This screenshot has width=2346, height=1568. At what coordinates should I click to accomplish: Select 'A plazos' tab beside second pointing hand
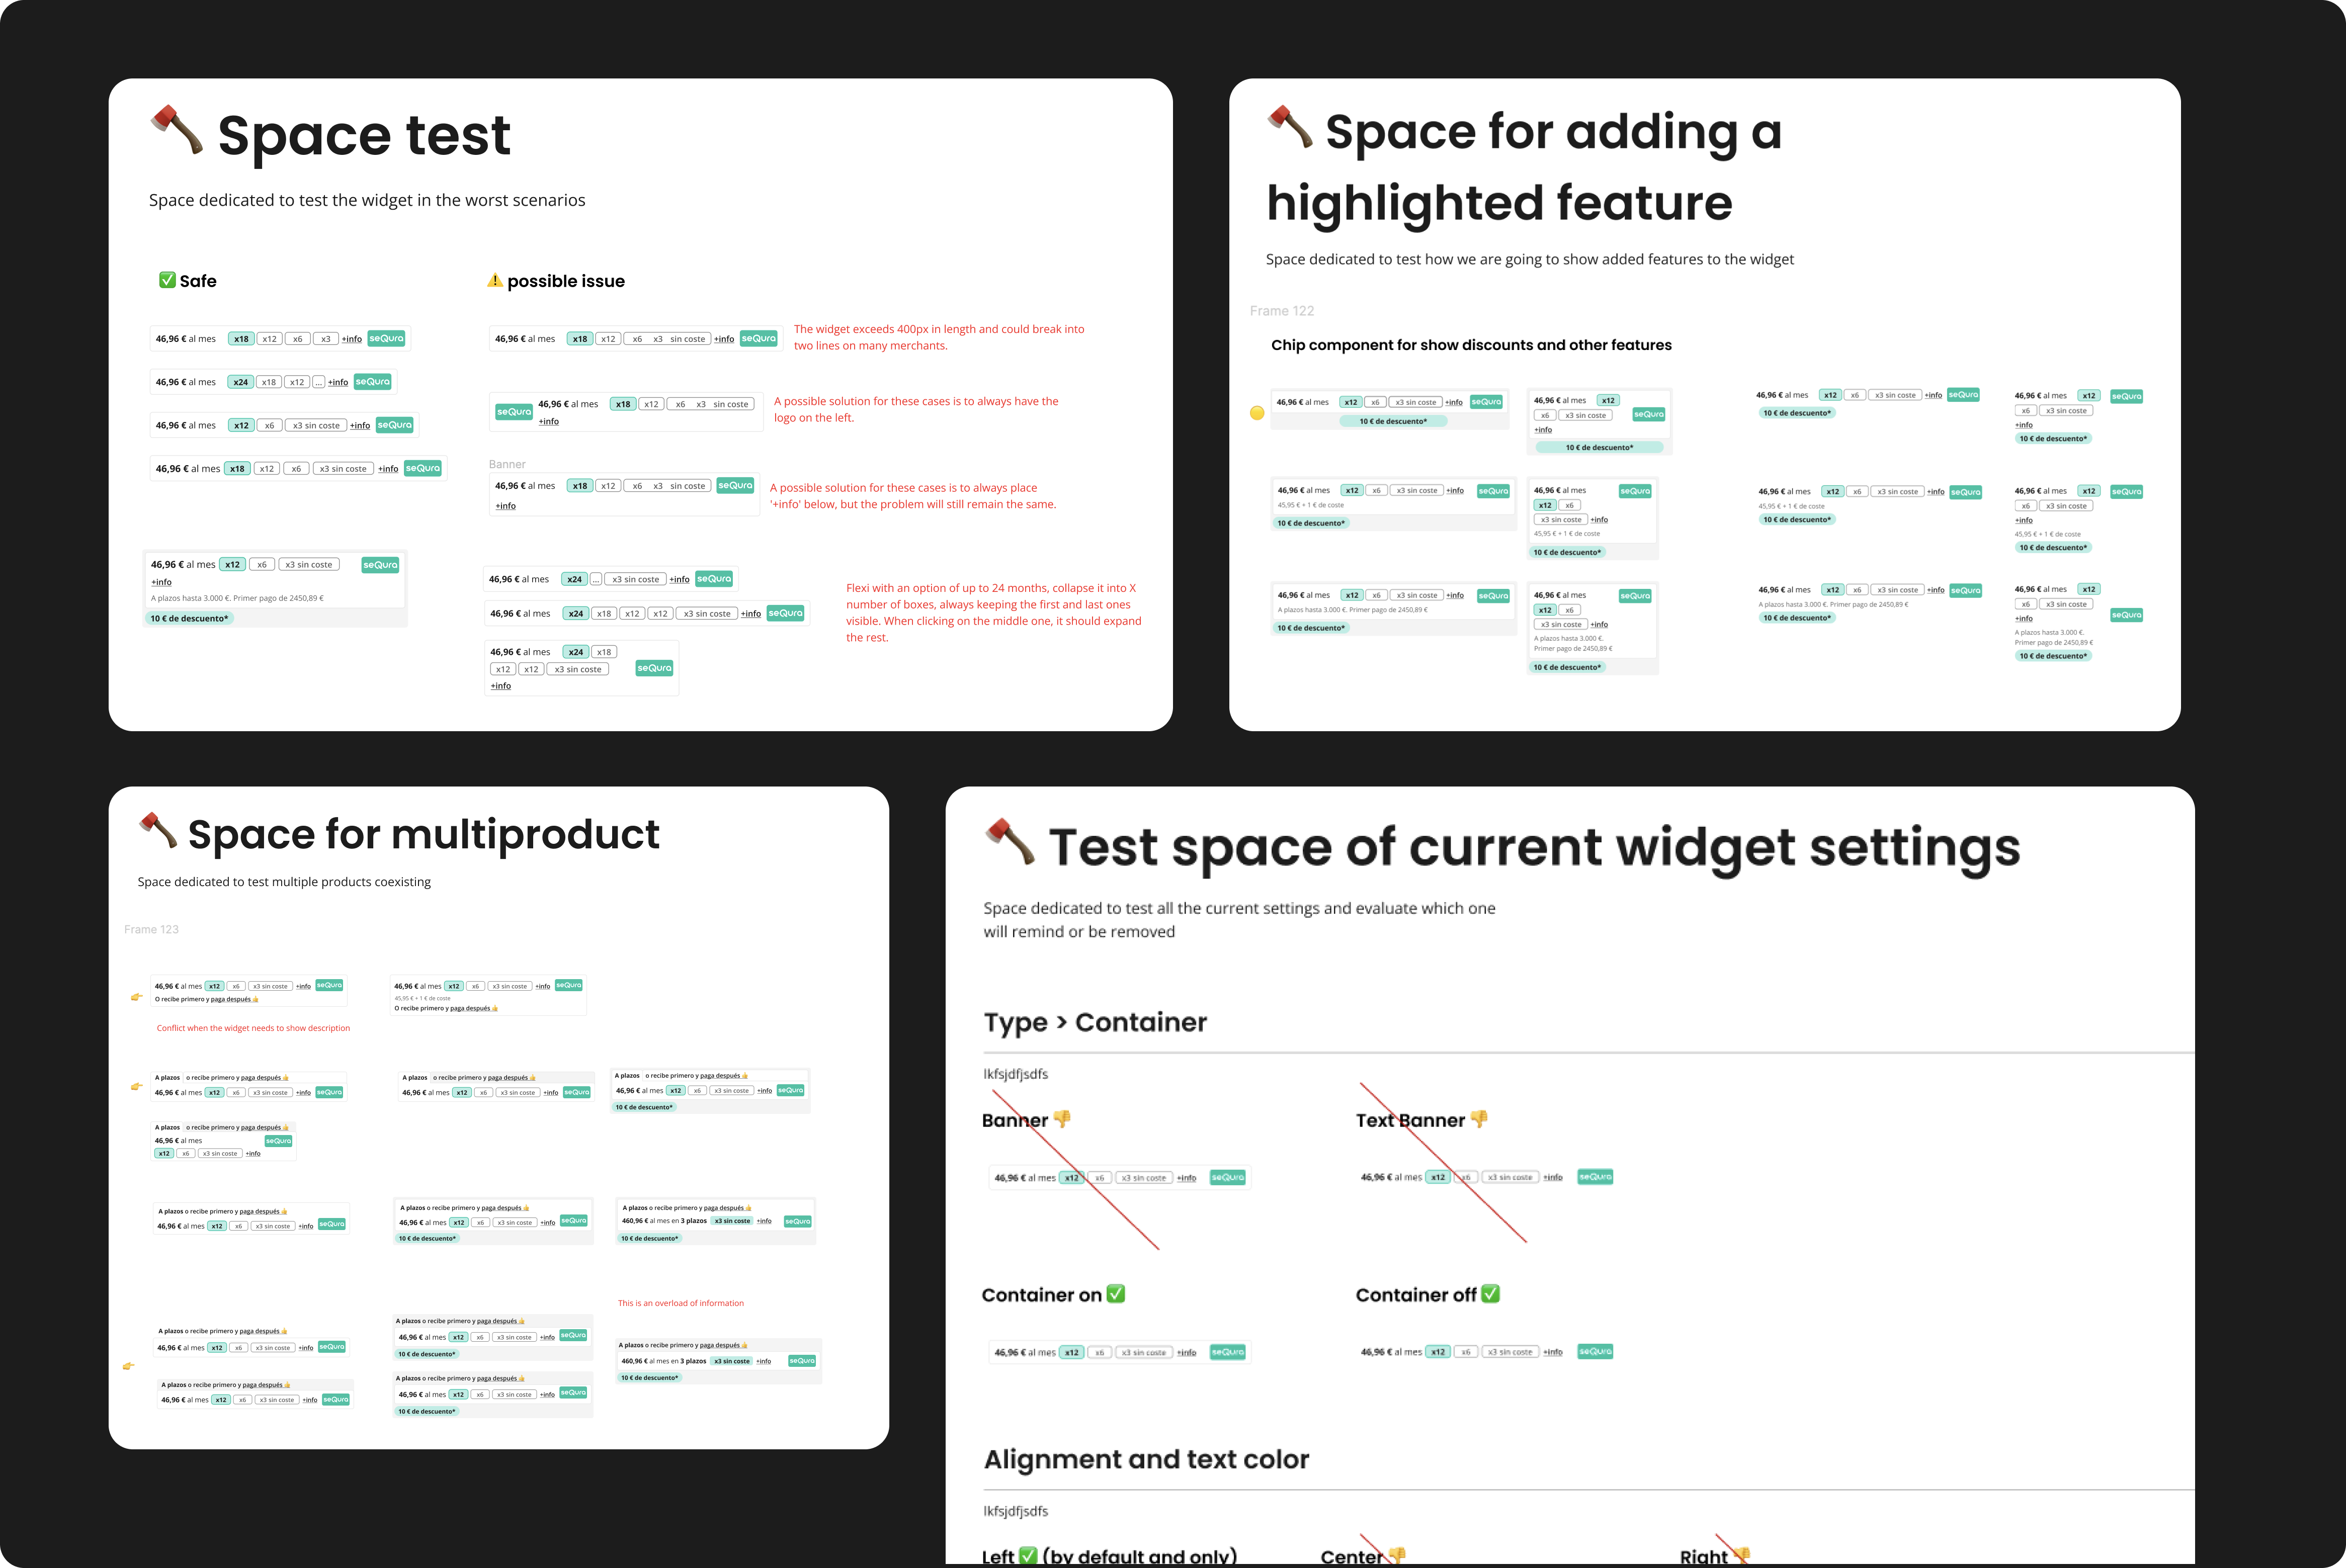(167, 1078)
